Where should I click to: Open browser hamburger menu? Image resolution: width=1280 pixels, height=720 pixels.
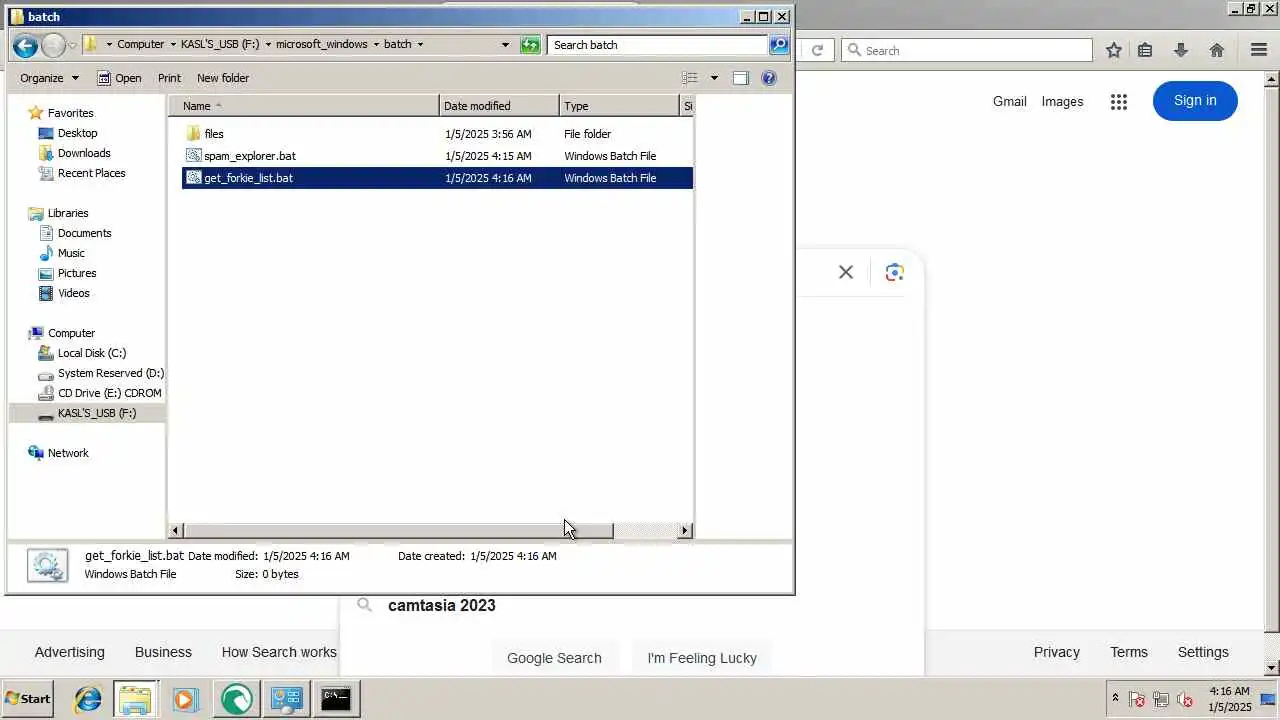[x=1259, y=50]
